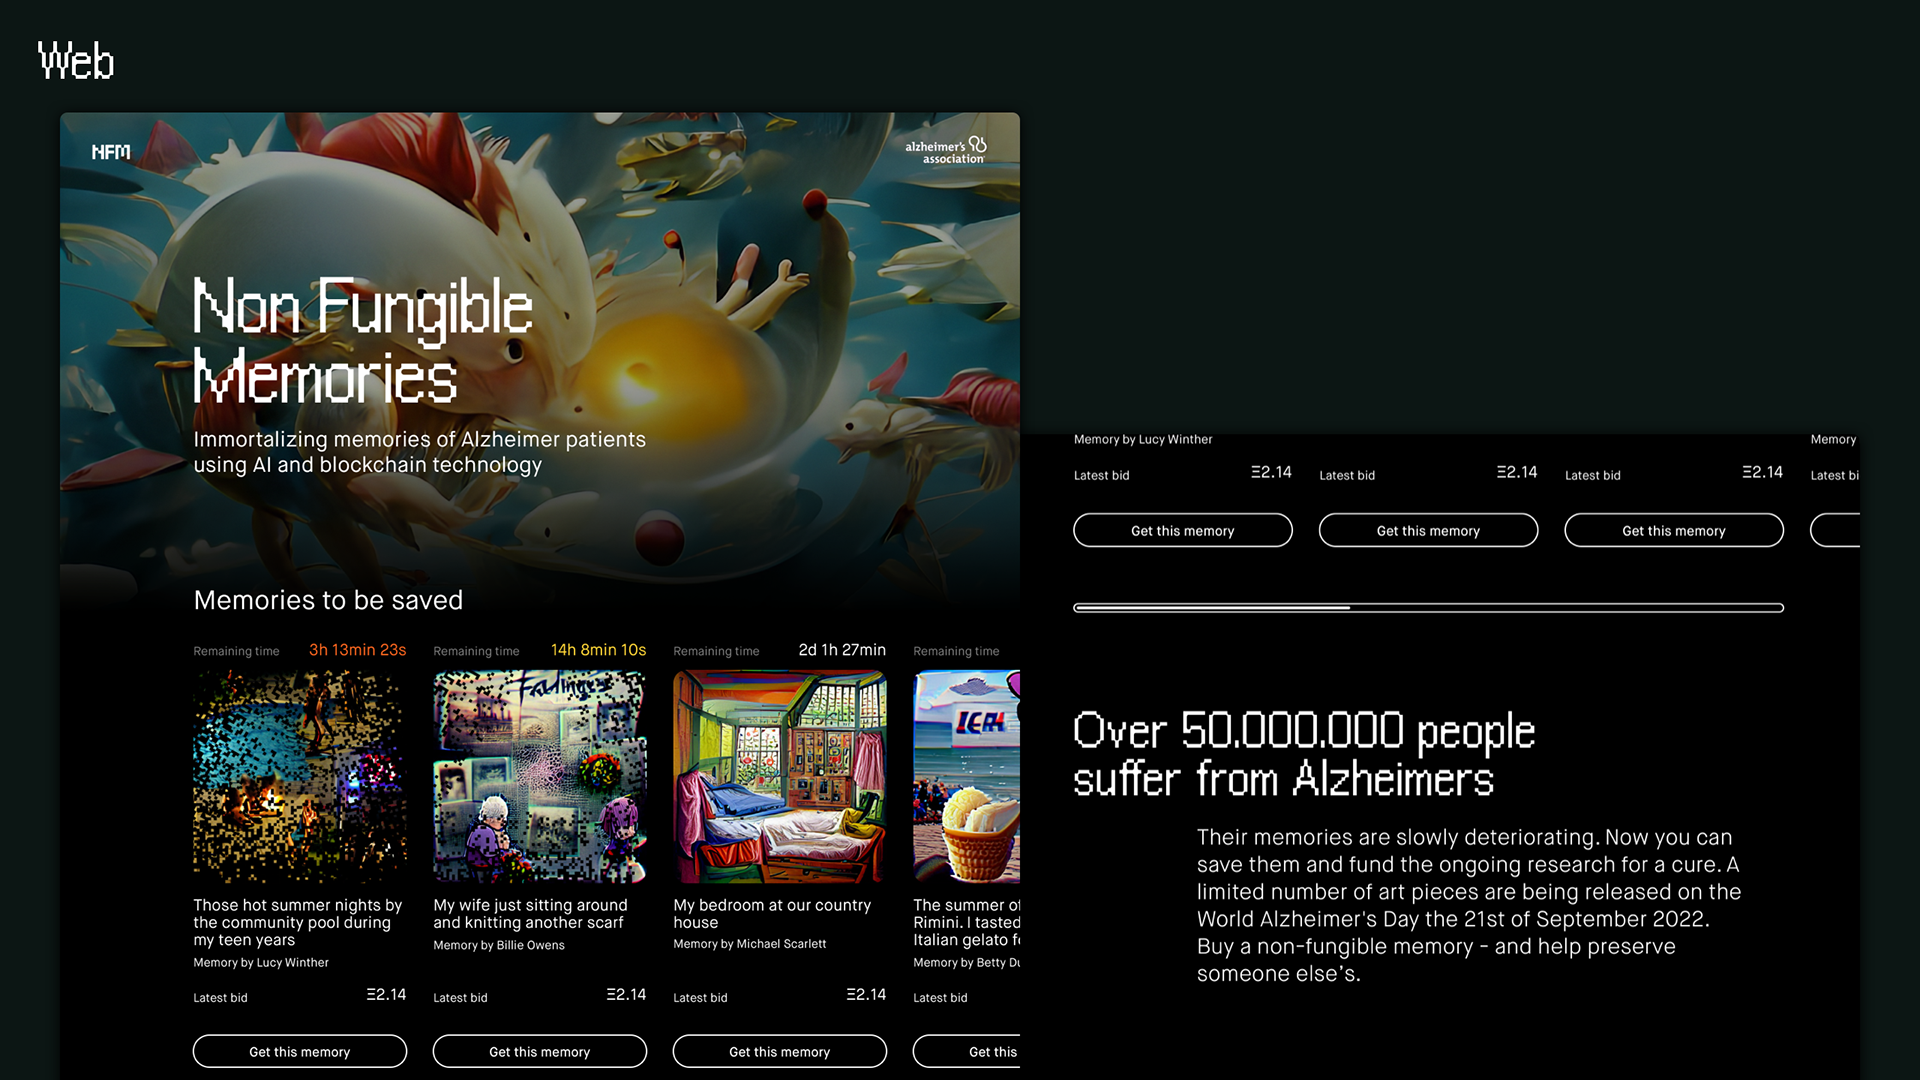Screen dimensions: 1920x1080
Task: Click the carousel horizontal scroll bar
Action: point(1428,608)
